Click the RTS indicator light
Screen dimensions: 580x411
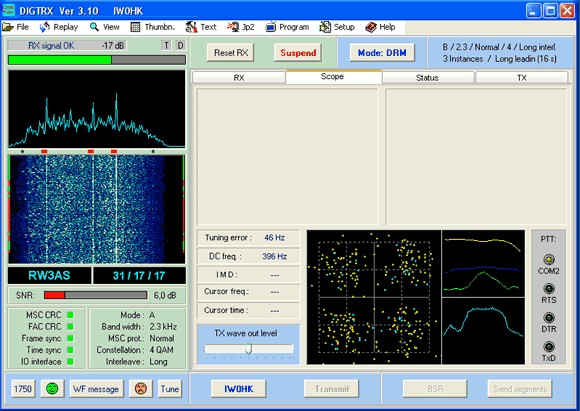click(549, 289)
